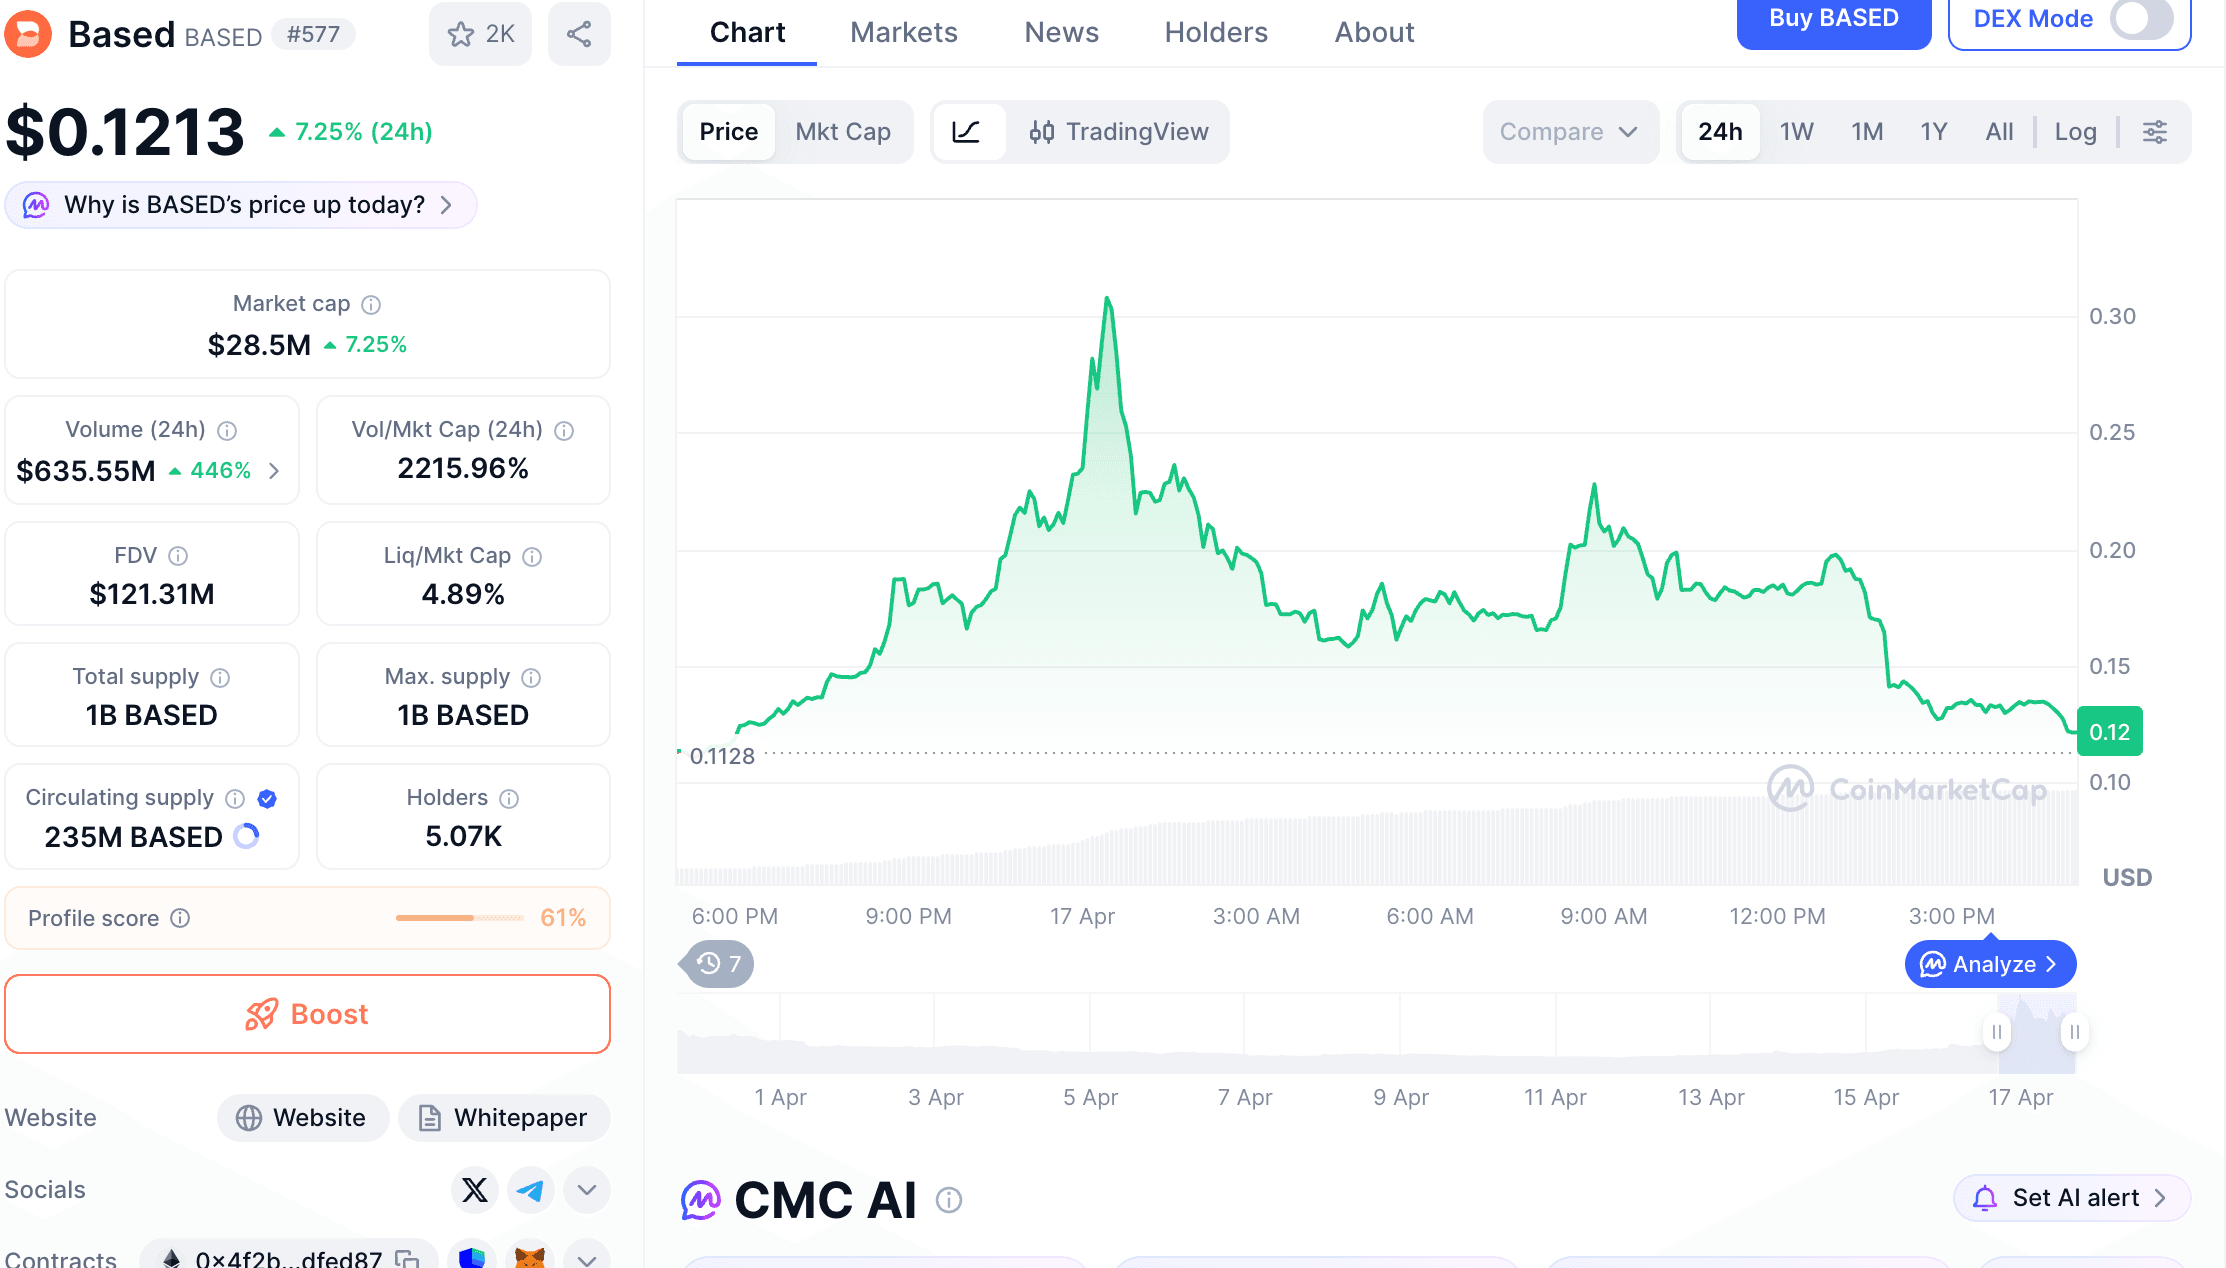
Task: Open the Telegram social link
Action: click(x=531, y=1190)
